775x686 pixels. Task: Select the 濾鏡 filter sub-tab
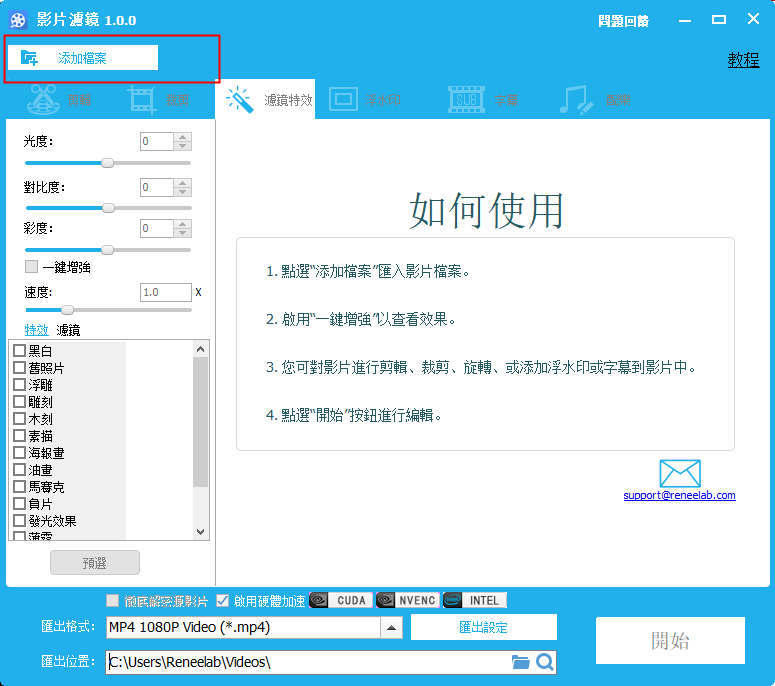tap(68, 330)
